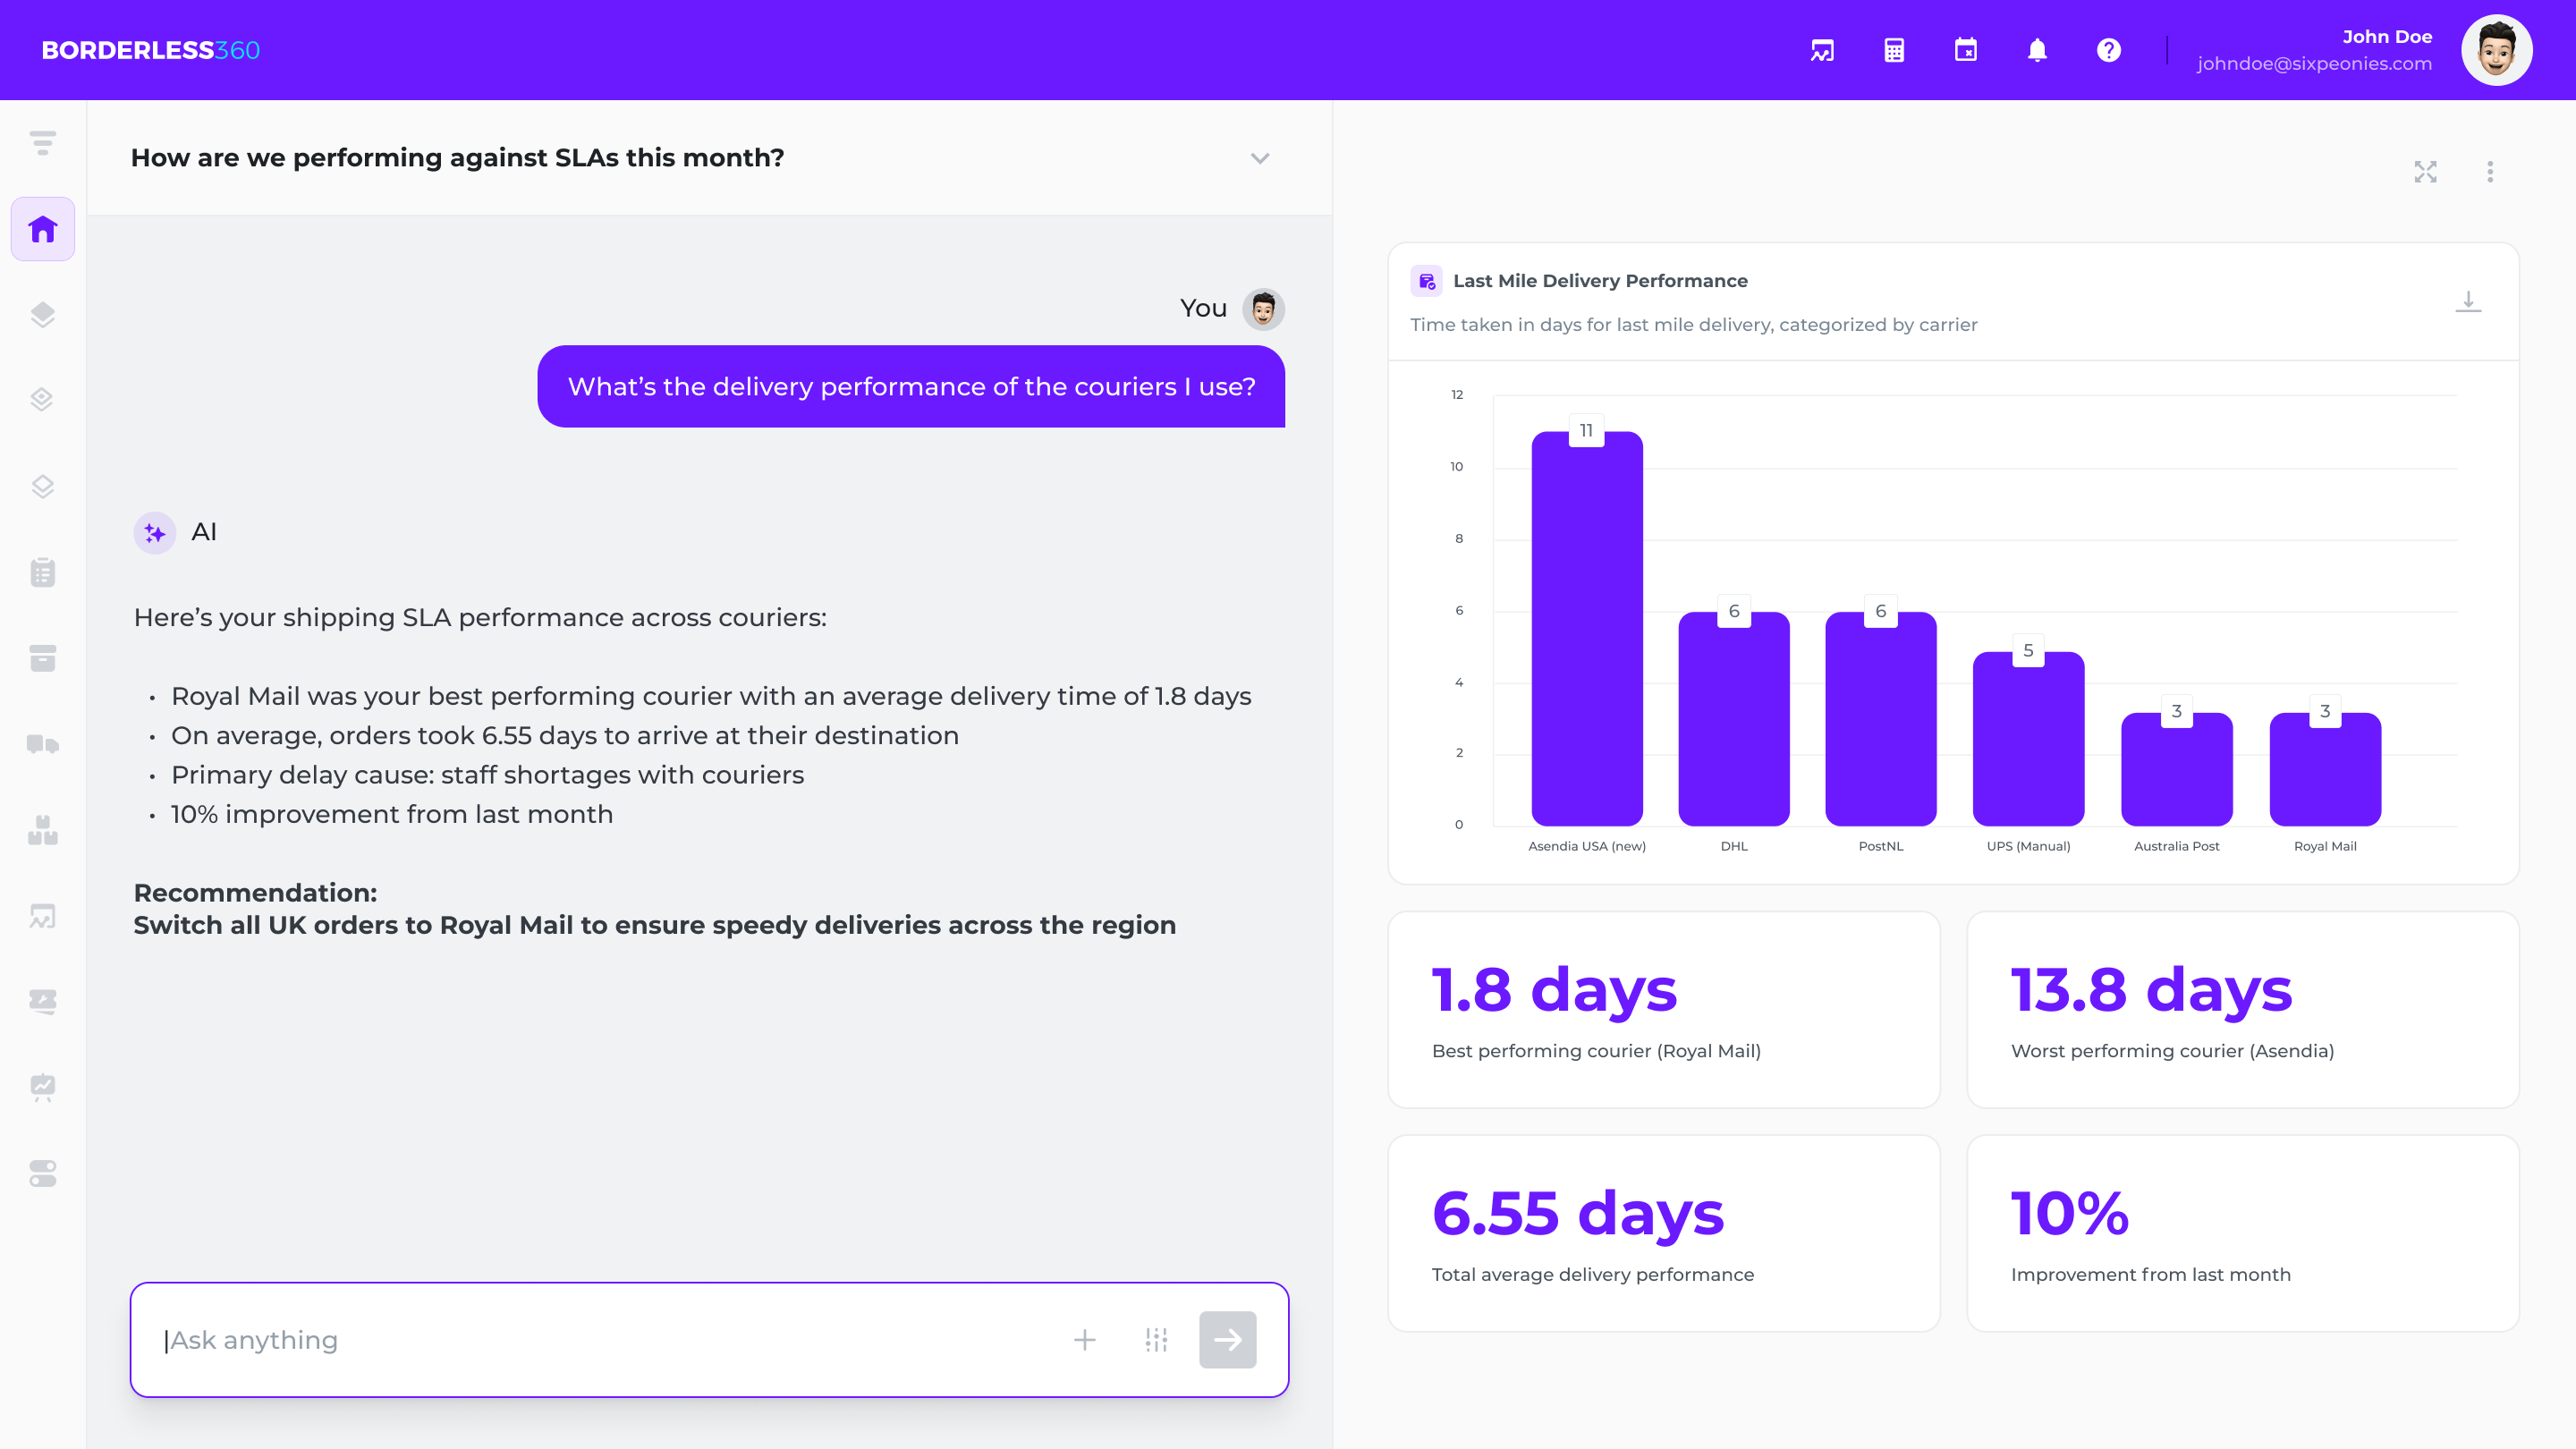Collapse the sidebar menu at top
Image resolution: width=2576 pixels, height=1449 pixels.
(x=43, y=143)
